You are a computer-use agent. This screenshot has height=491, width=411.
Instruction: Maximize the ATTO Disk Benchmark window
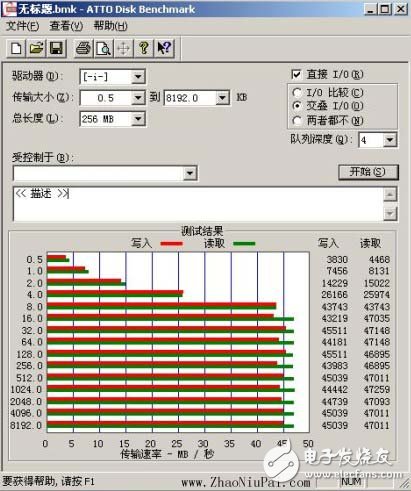pyautogui.click(x=385, y=9)
